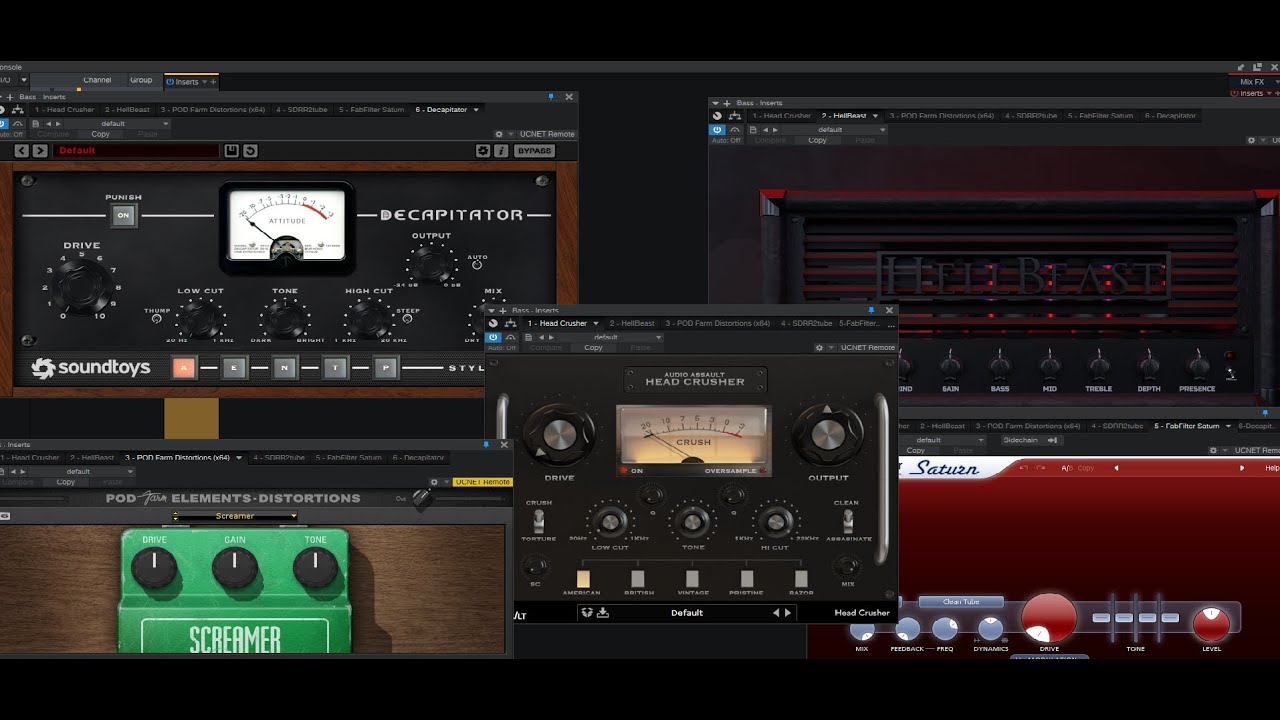
Task: Open '1 - Head Crusher' tab dropdown arrow
Action: pyautogui.click(x=596, y=323)
